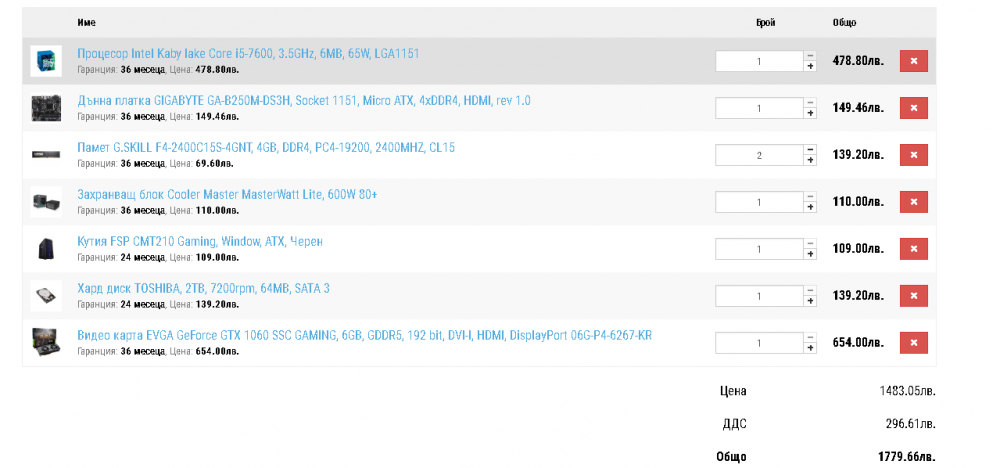
Task: Remove TOSHIBA hard disk with red X
Action: [913, 296]
